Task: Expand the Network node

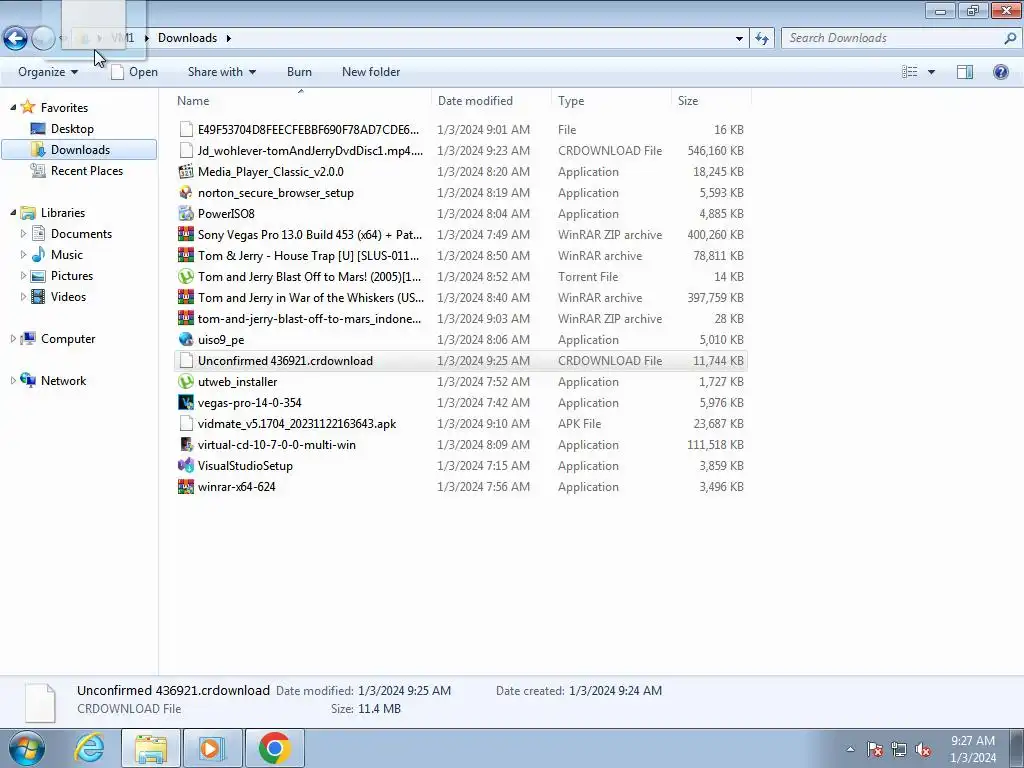Action: point(13,380)
